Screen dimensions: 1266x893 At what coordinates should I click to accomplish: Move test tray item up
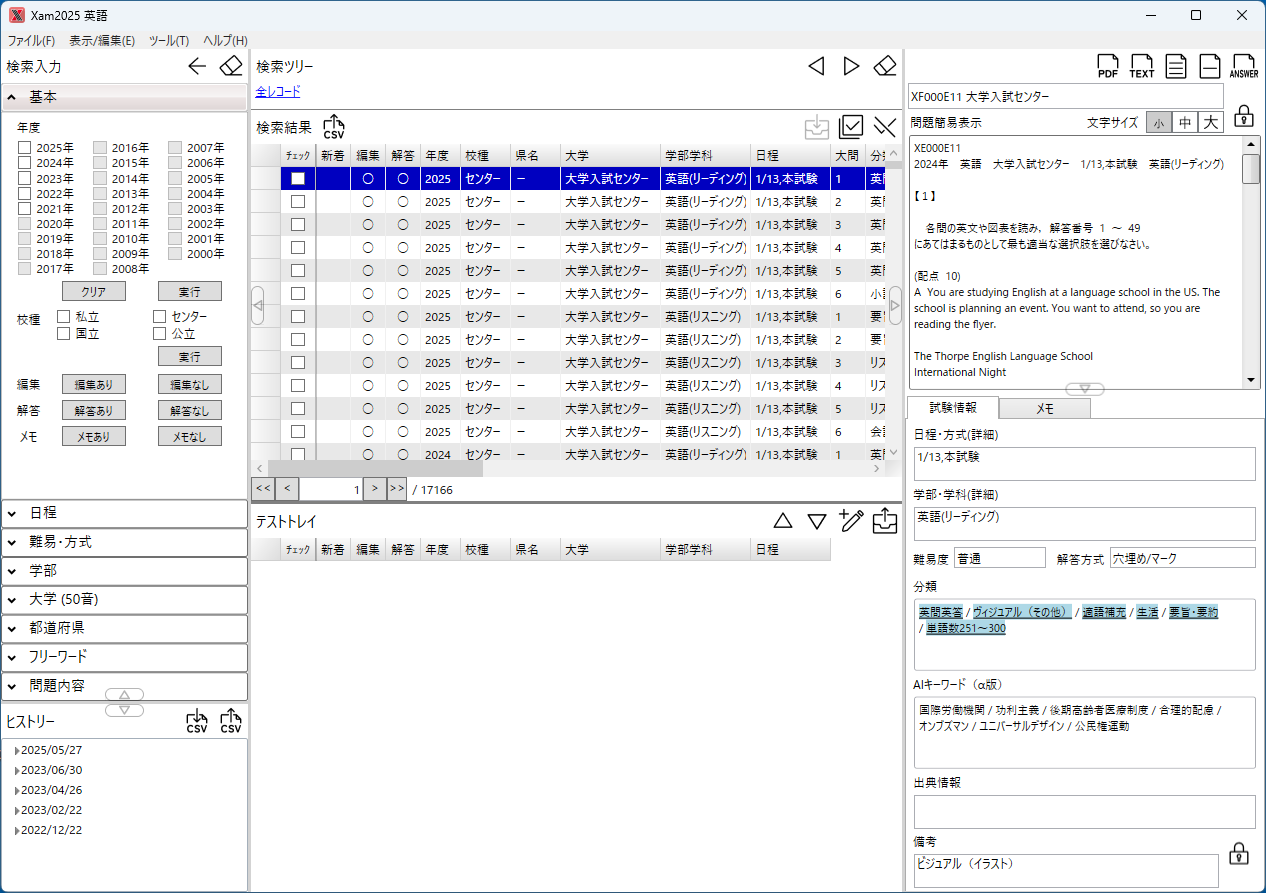coord(783,521)
